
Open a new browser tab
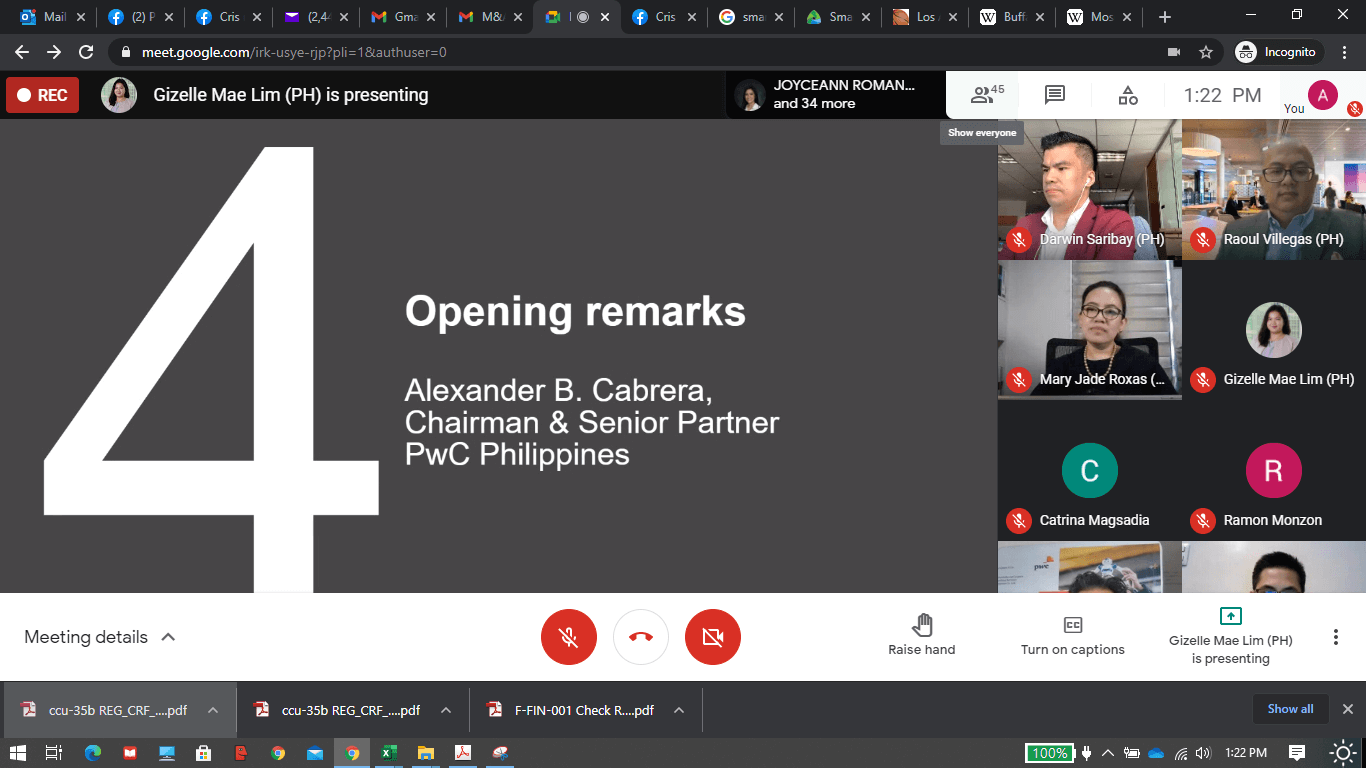(1165, 17)
